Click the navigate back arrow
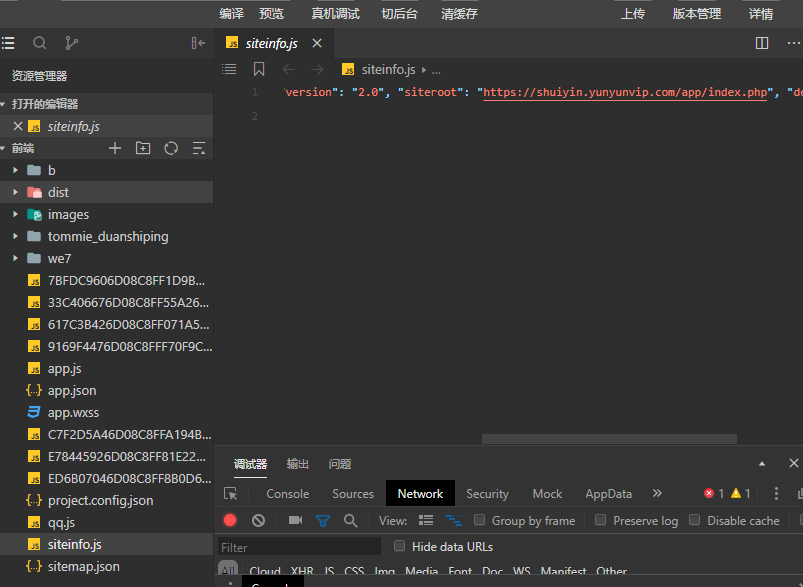 tap(289, 69)
